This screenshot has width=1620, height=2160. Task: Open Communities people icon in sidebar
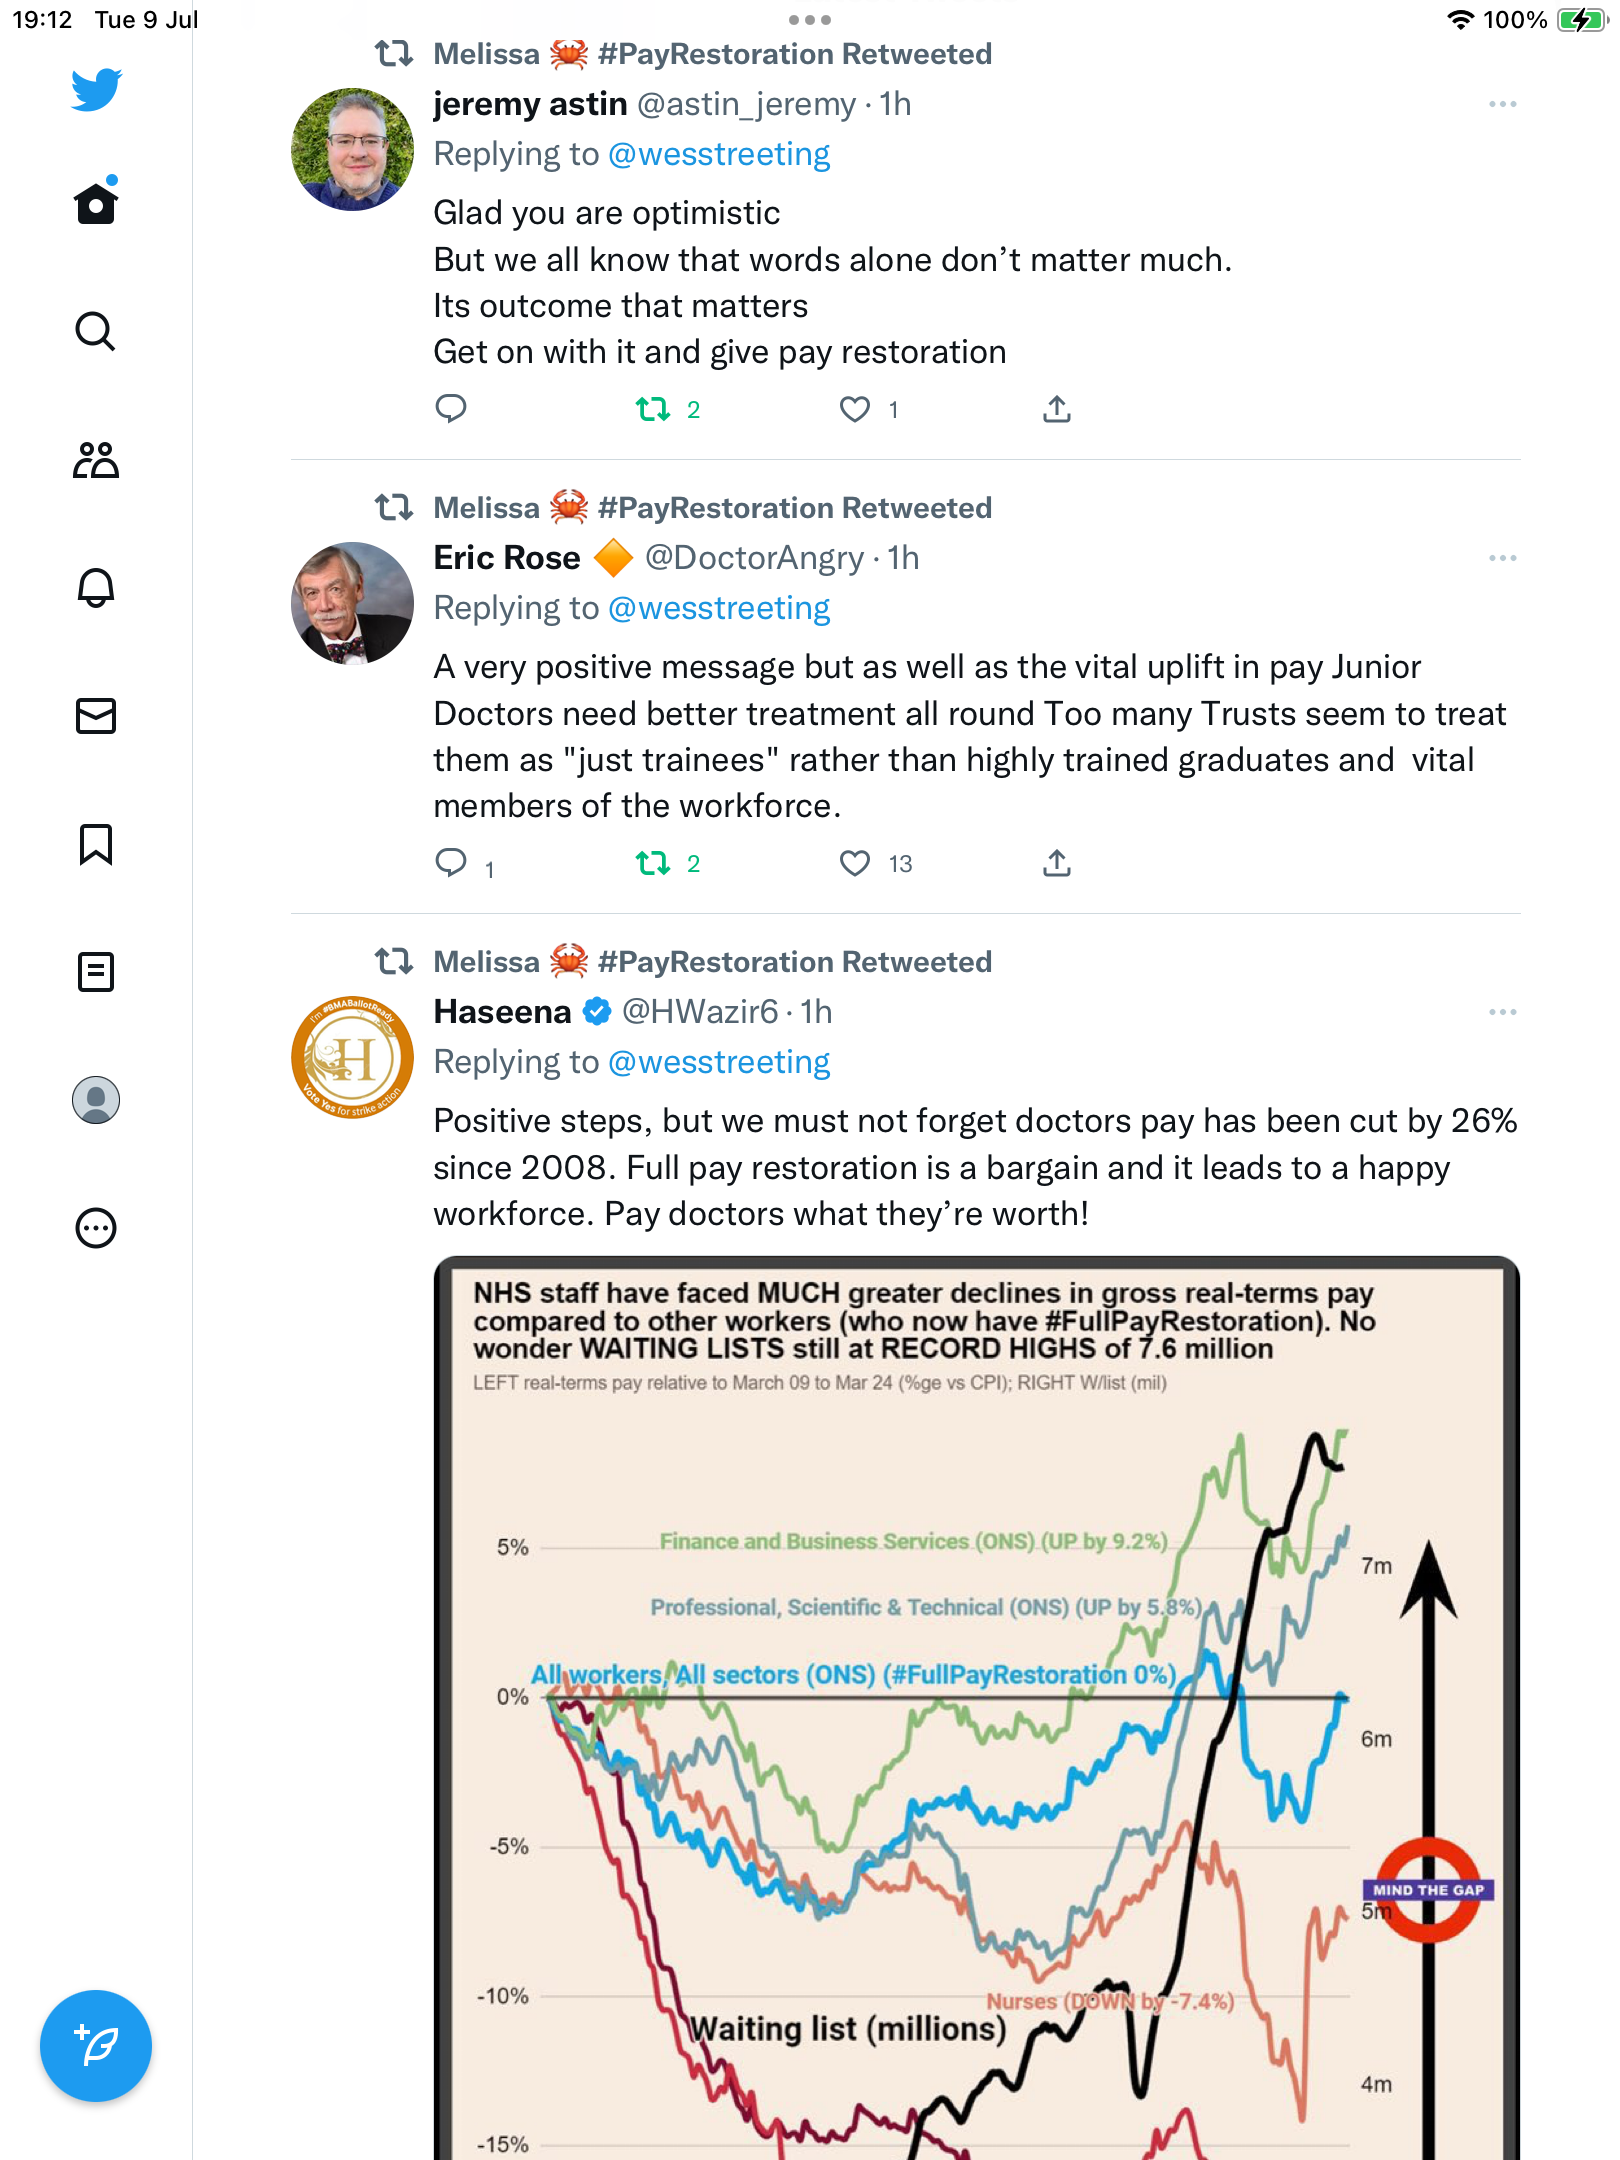point(96,460)
